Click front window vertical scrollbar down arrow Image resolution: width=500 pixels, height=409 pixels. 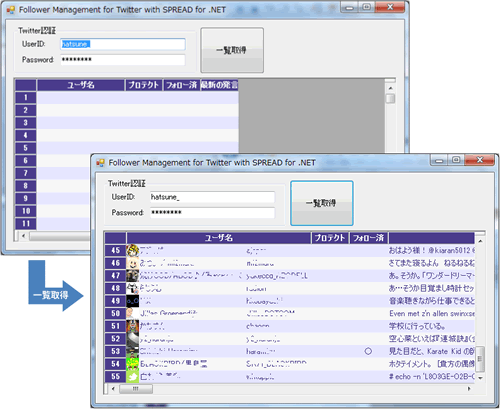pos(480,378)
